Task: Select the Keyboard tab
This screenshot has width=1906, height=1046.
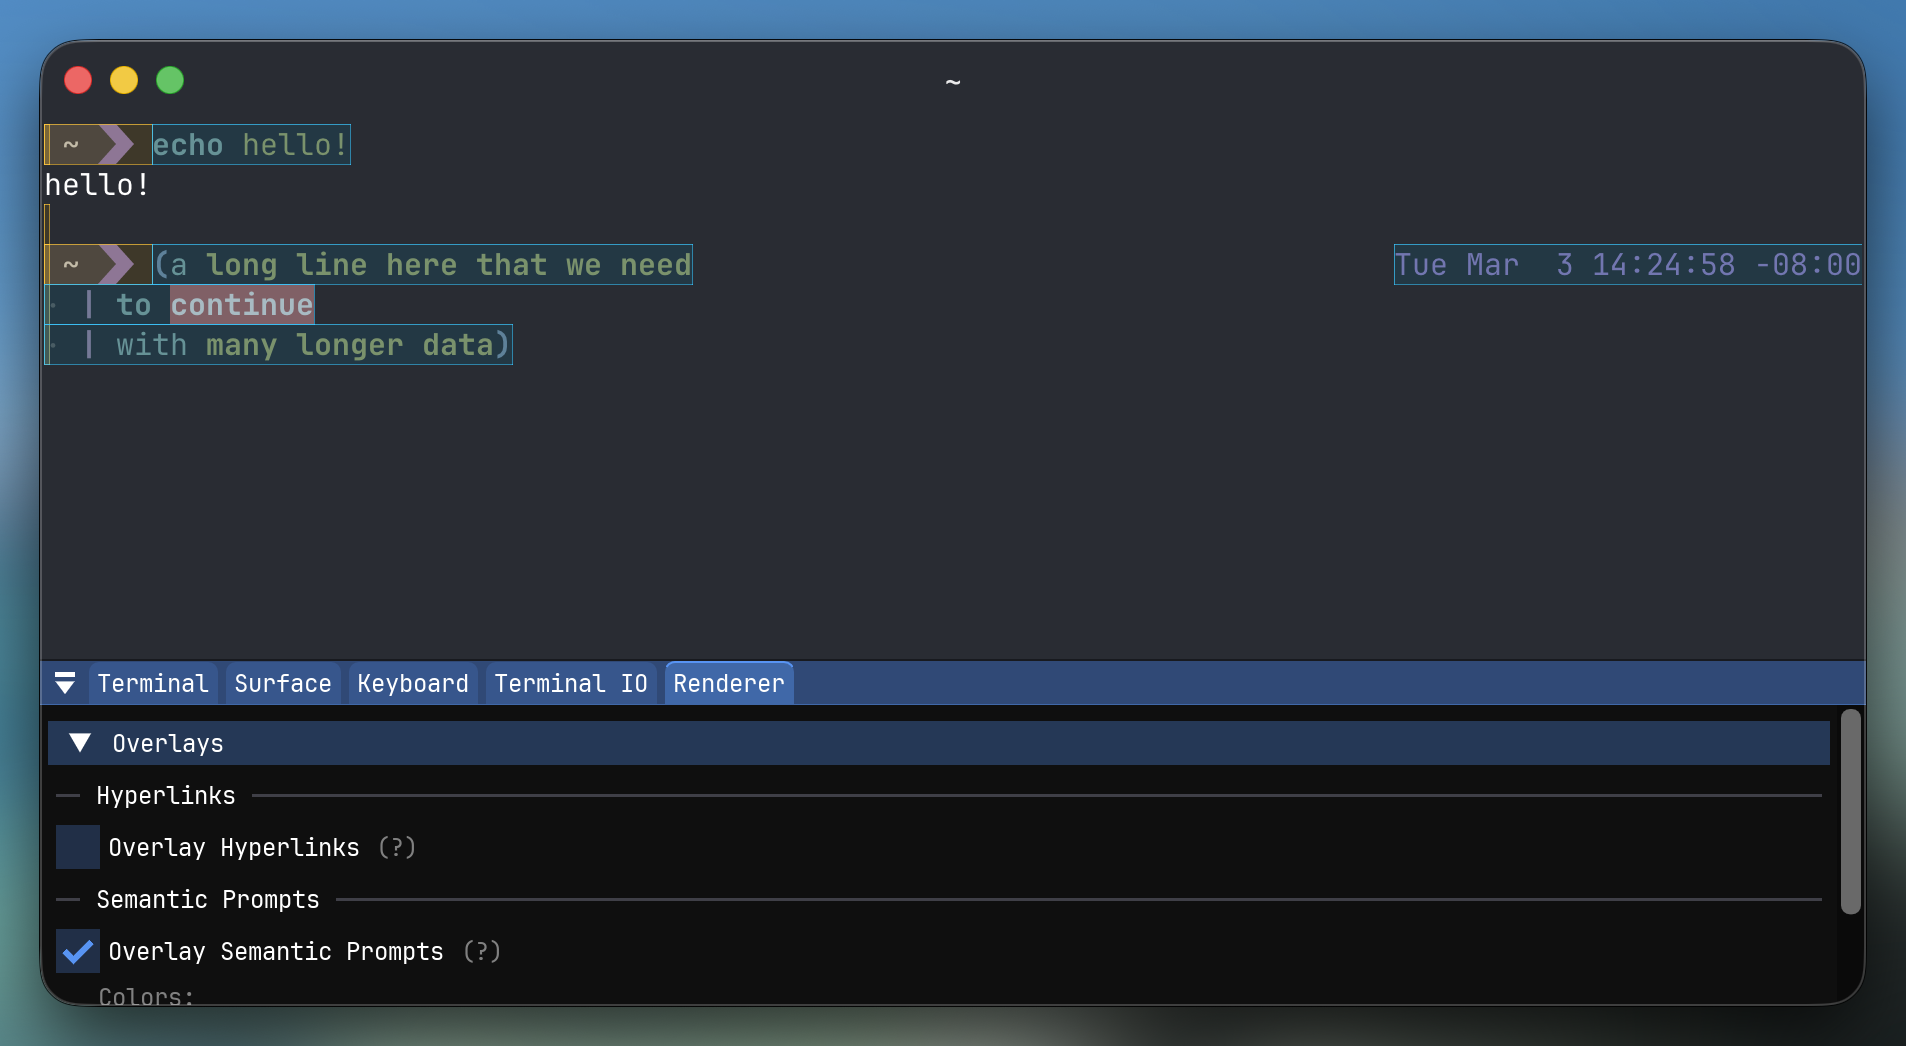Action: 412,683
